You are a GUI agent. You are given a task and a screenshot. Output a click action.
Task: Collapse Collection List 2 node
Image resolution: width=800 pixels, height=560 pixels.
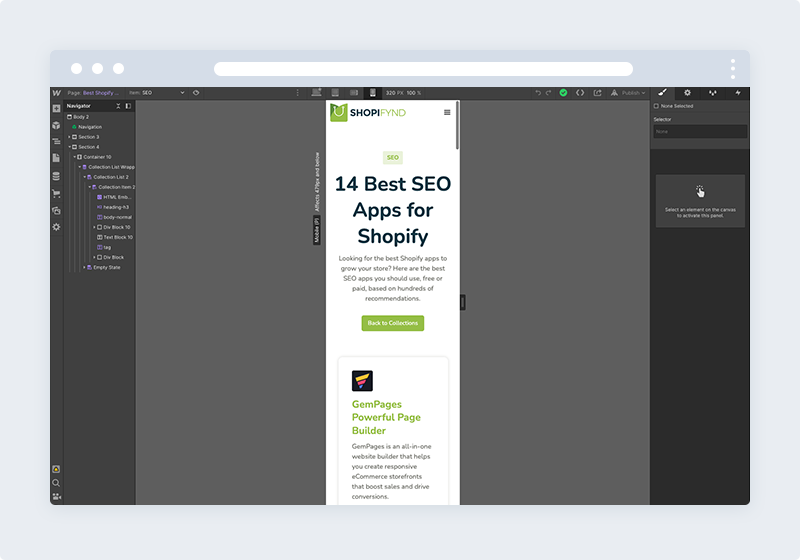coord(85,177)
